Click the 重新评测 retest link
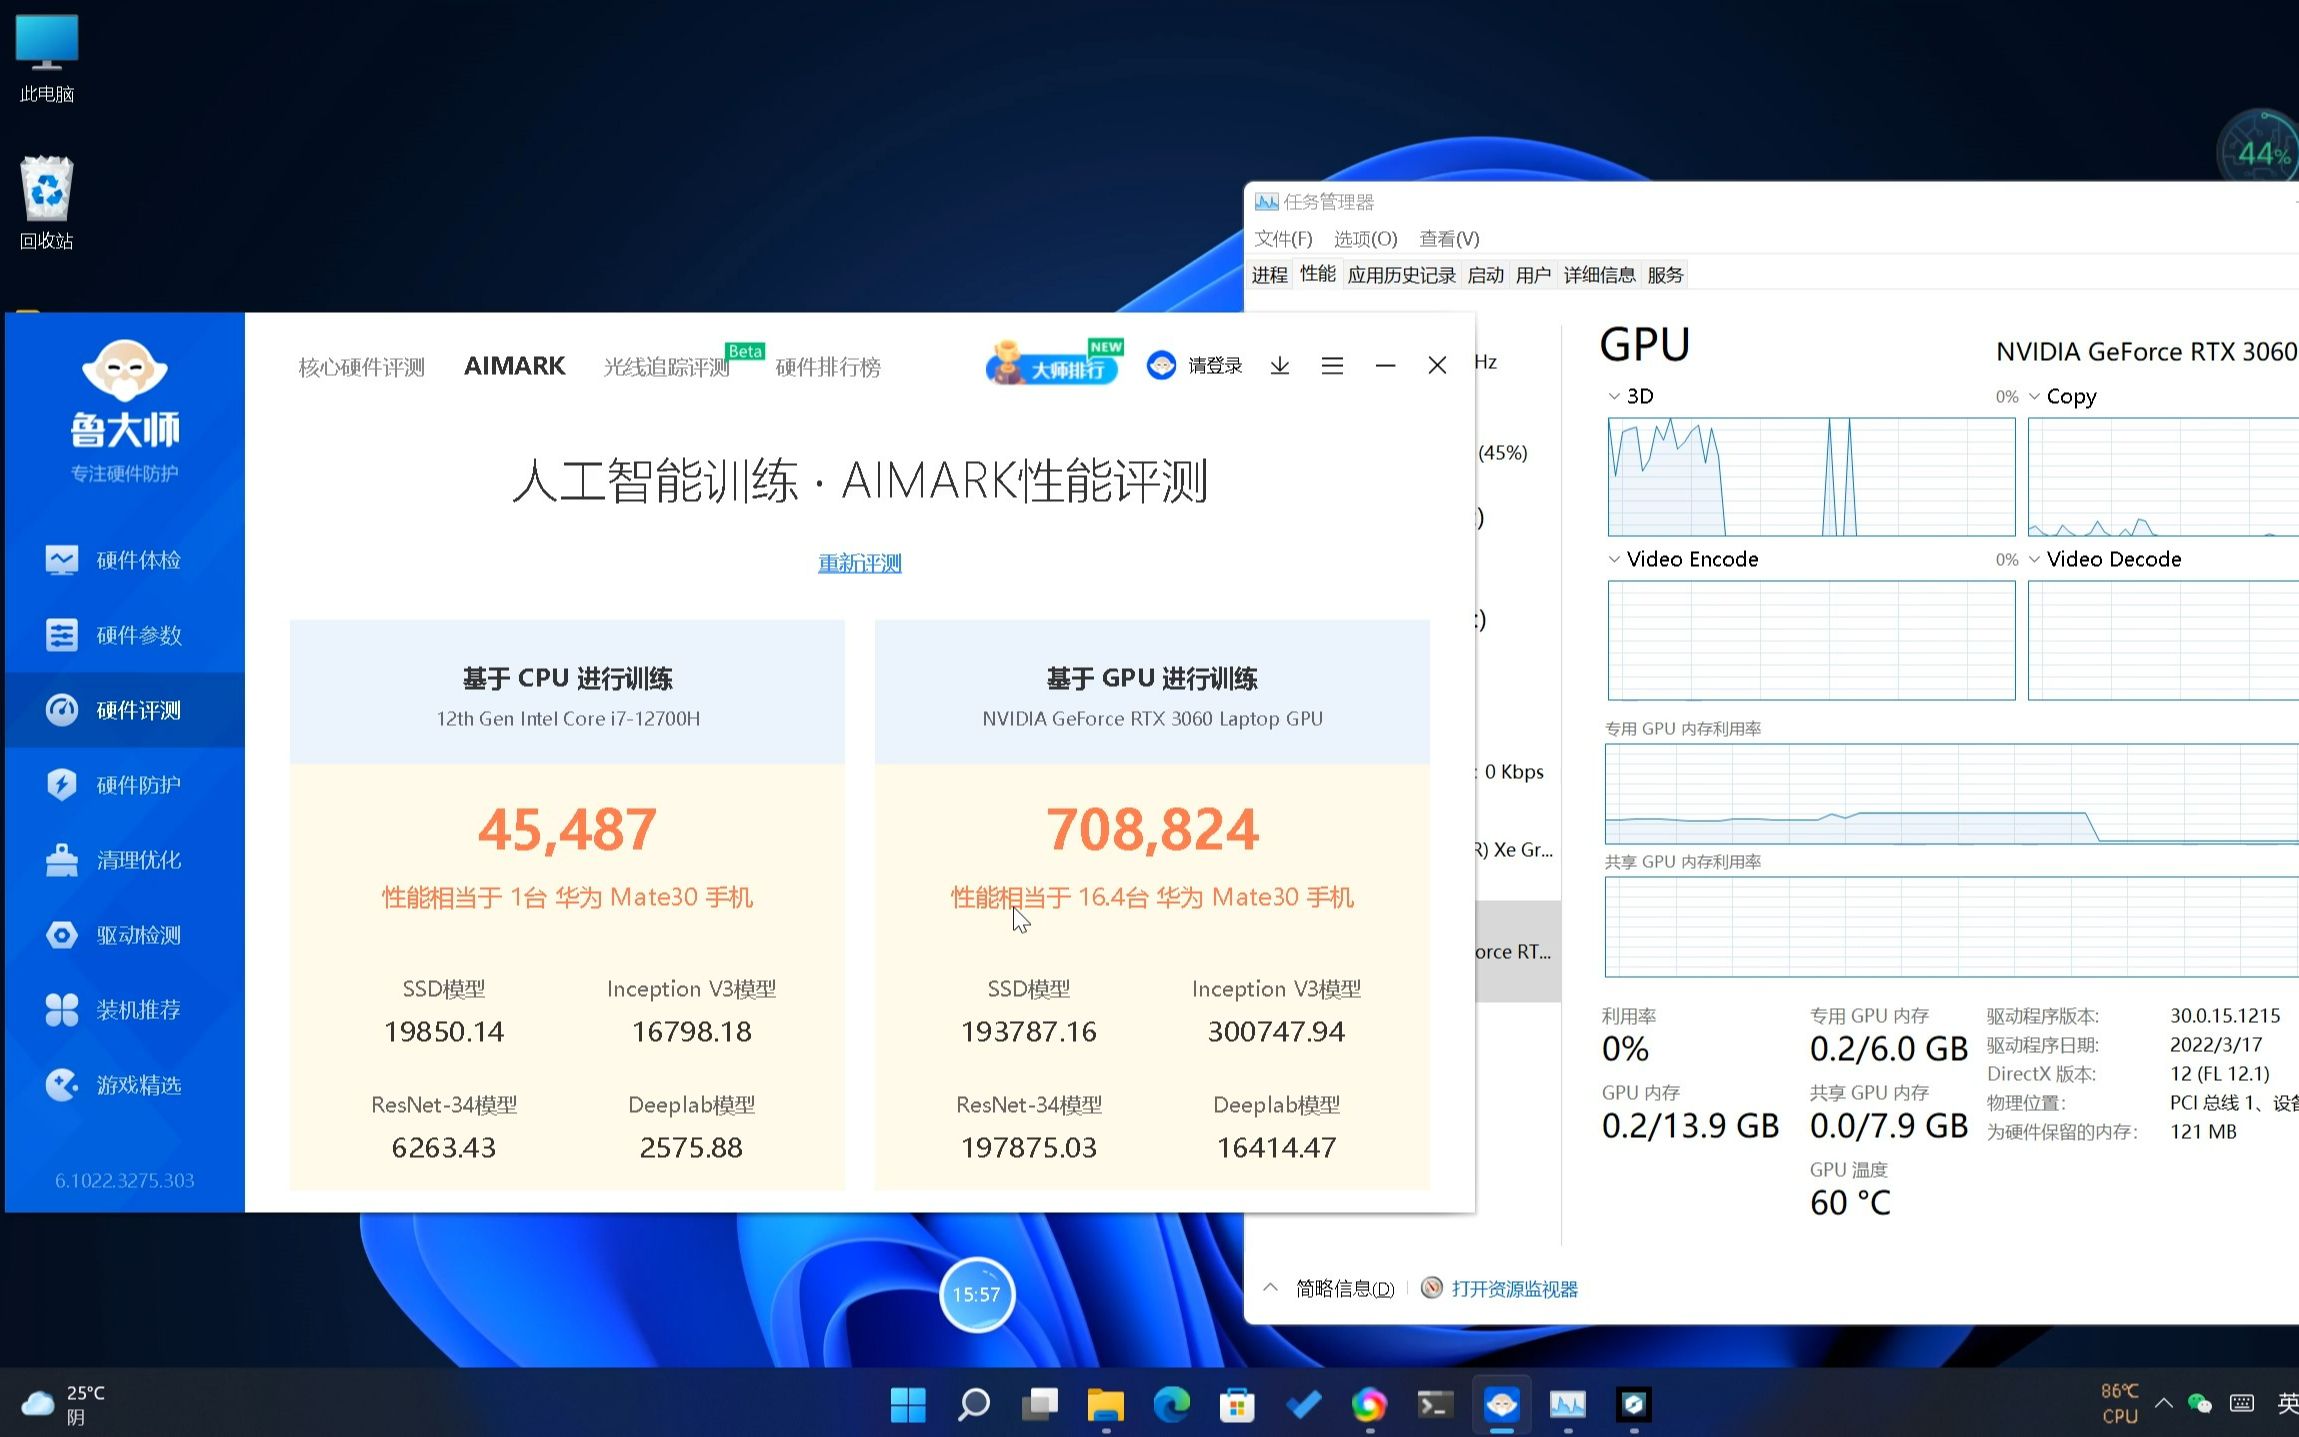 [859, 563]
